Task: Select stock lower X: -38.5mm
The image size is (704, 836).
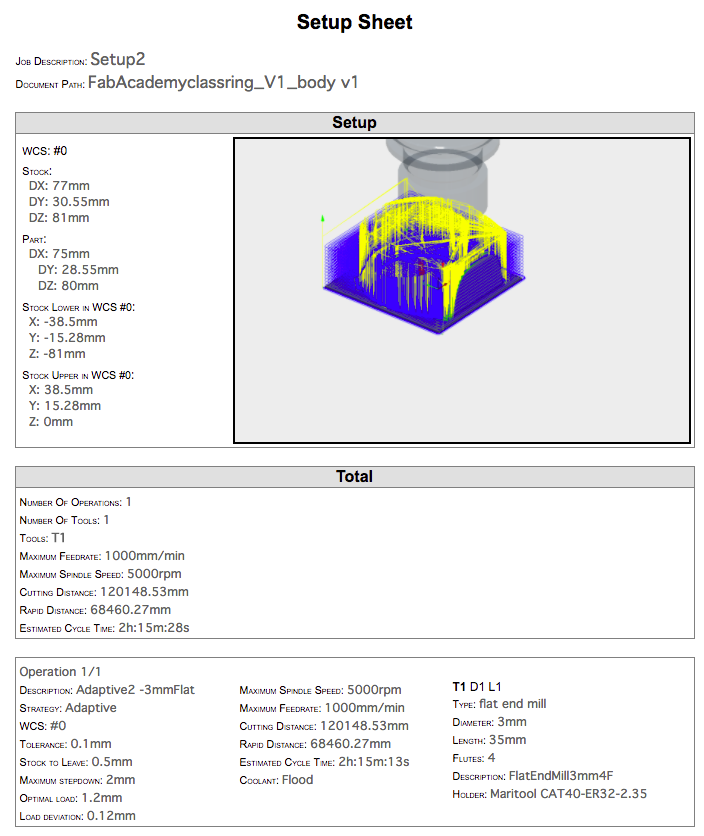Action: click(63, 321)
